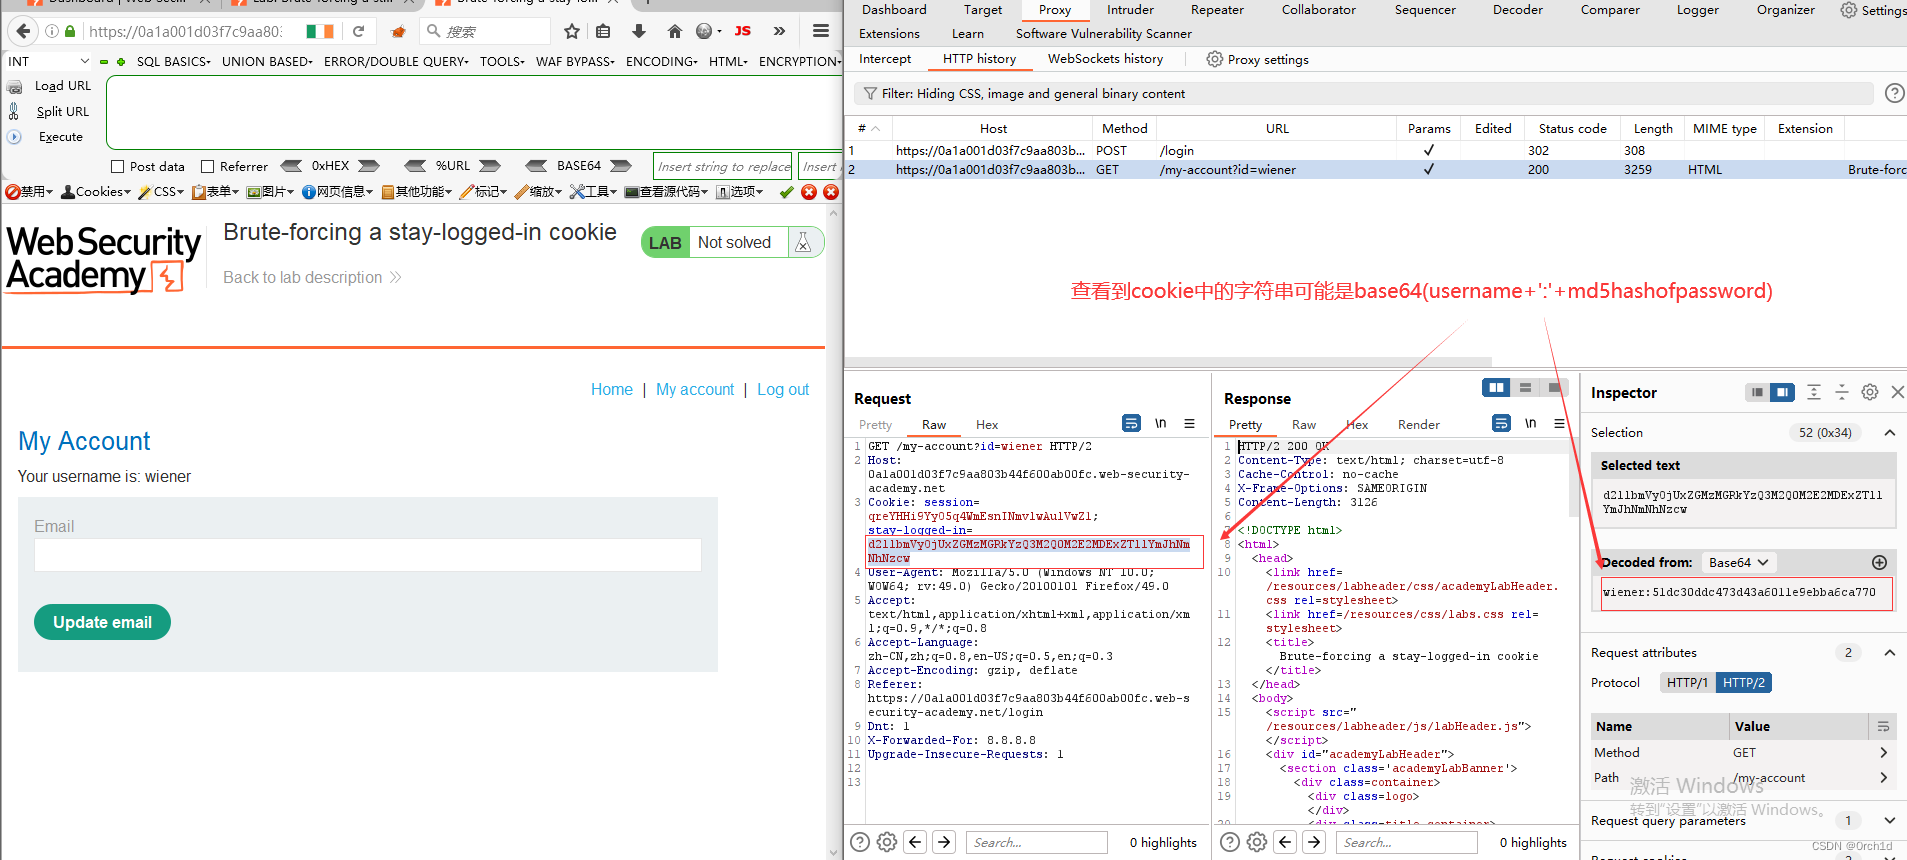Switch to the Decoder tab in Burp
Screen dimensions: 1907x860
1518,10
